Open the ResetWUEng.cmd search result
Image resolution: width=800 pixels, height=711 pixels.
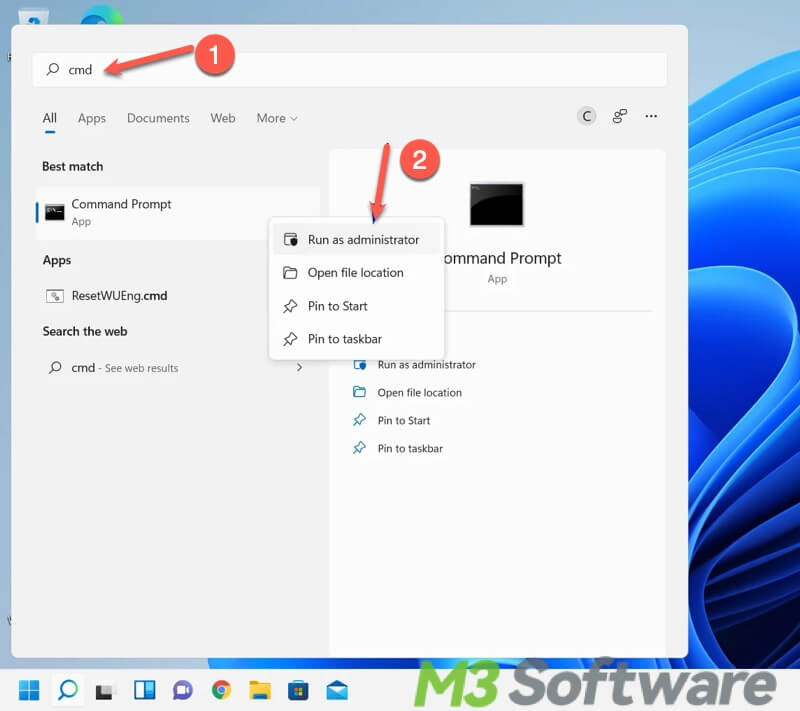pyautogui.click(x=119, y=296)
